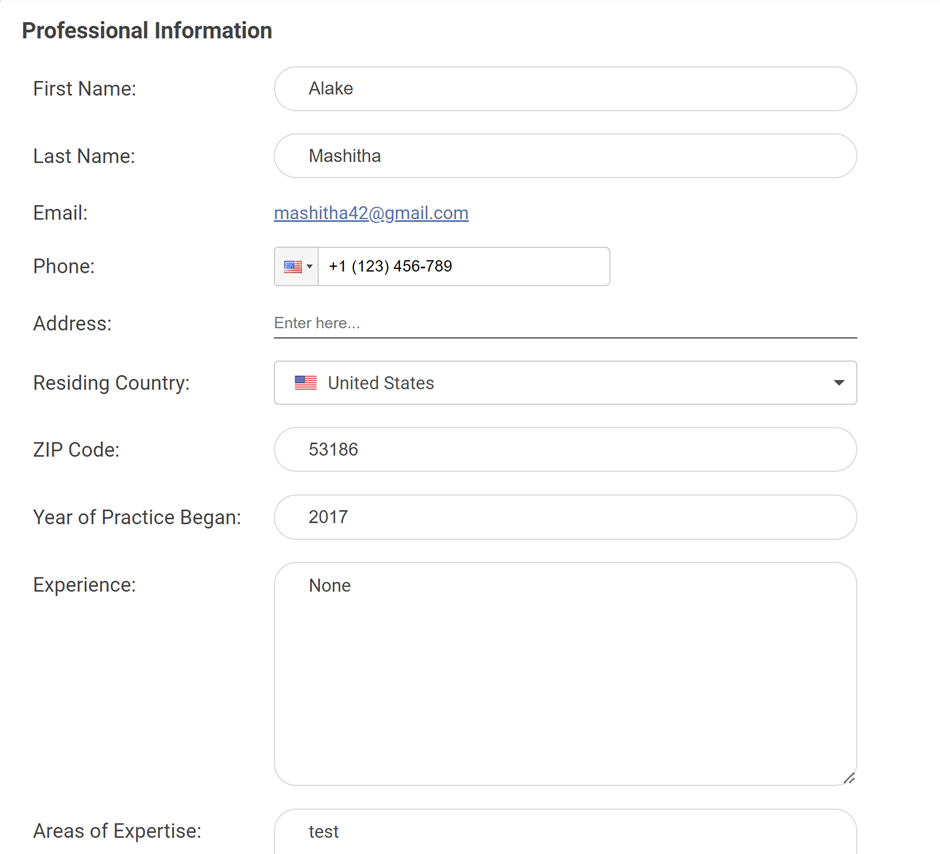The width and height of the screenshot is (940, 854).
Task: Click the Email field label
Action: click(59, 213)
